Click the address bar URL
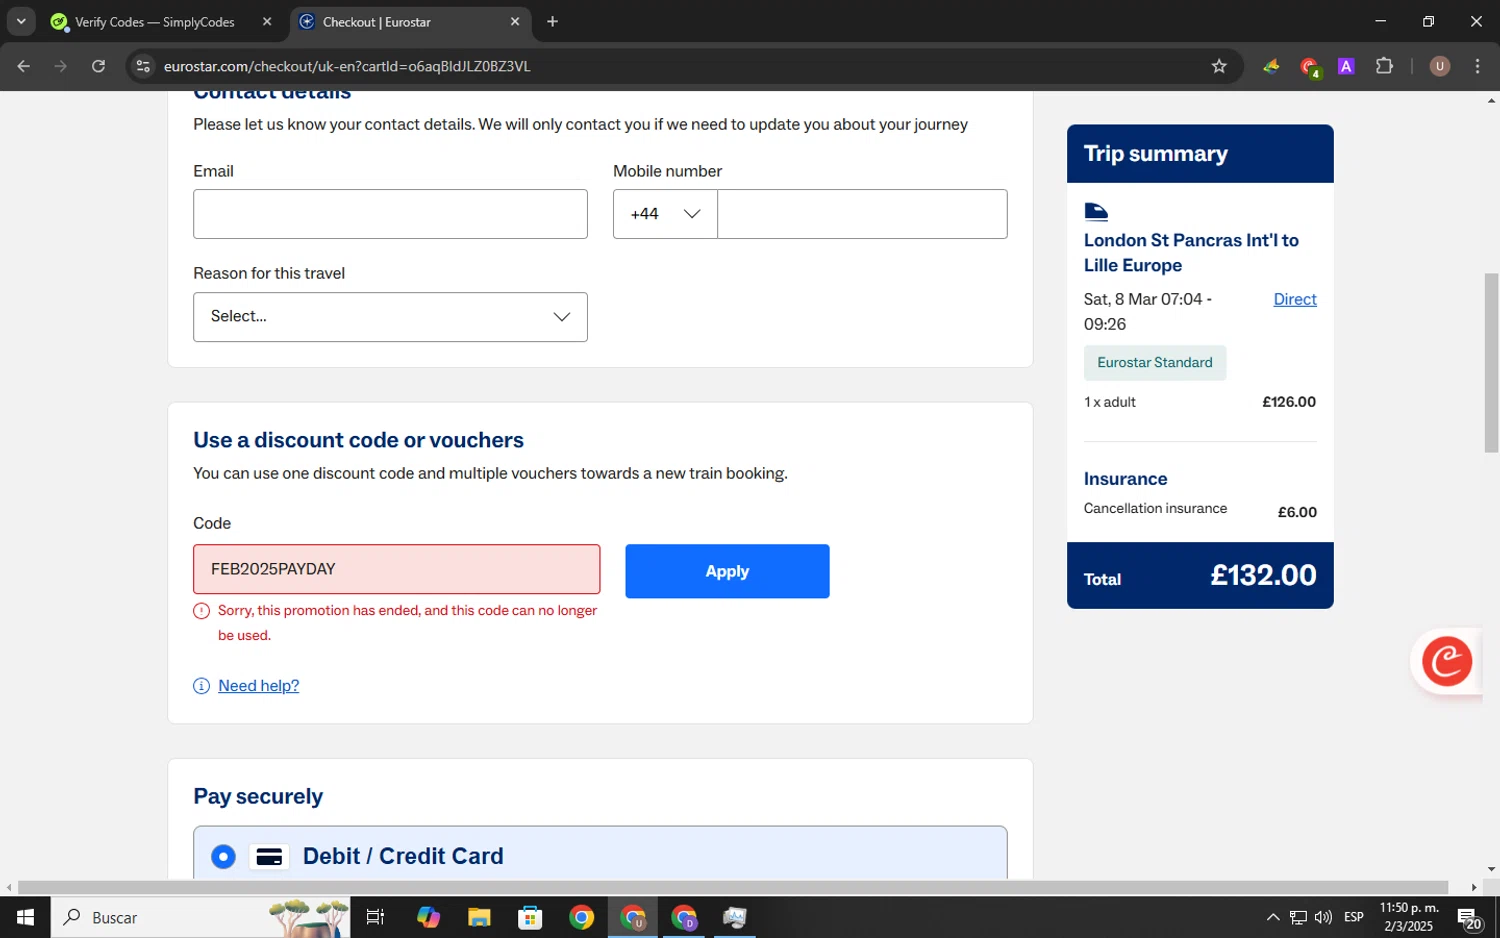 pos(347,66)
